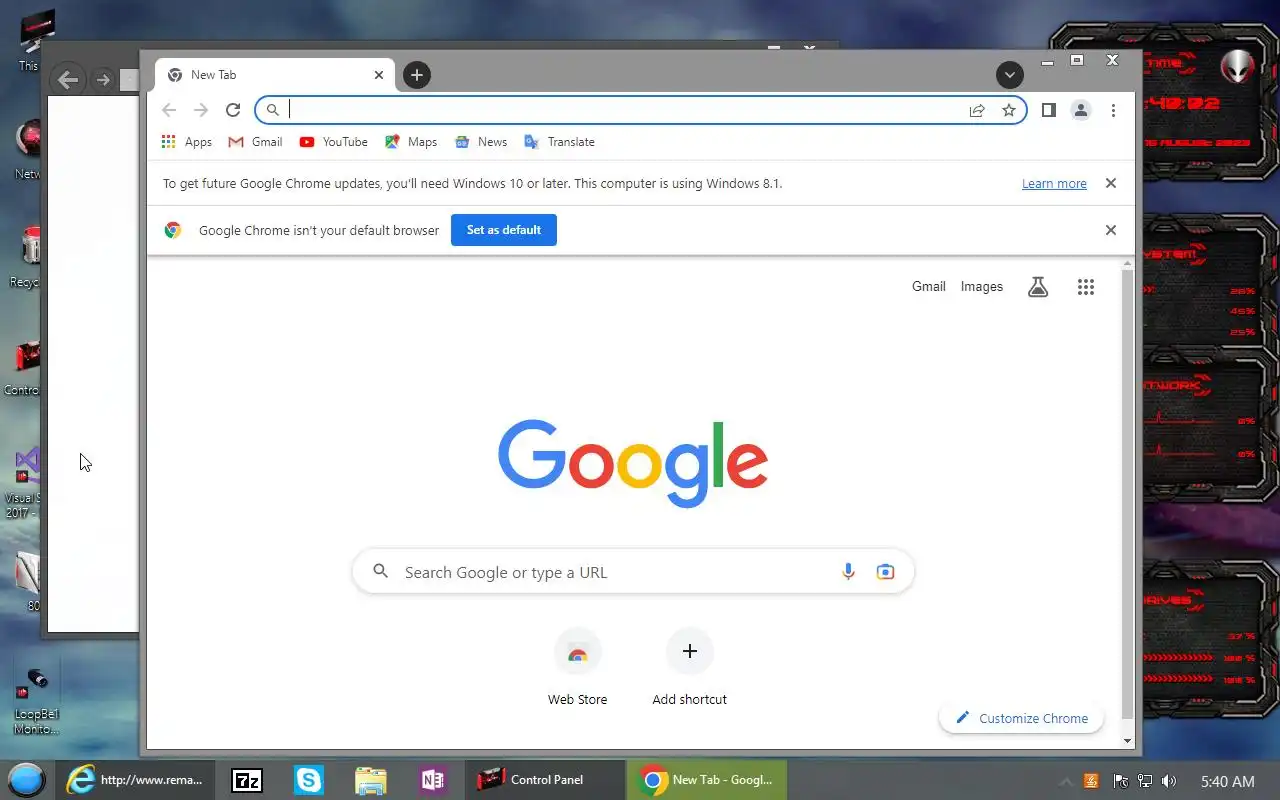Viewport: 1280px width, 800px height.
Task: Select the LoopBe1 Monitor desktop icon
Action: pyautogui.click(x=36, y=700)
